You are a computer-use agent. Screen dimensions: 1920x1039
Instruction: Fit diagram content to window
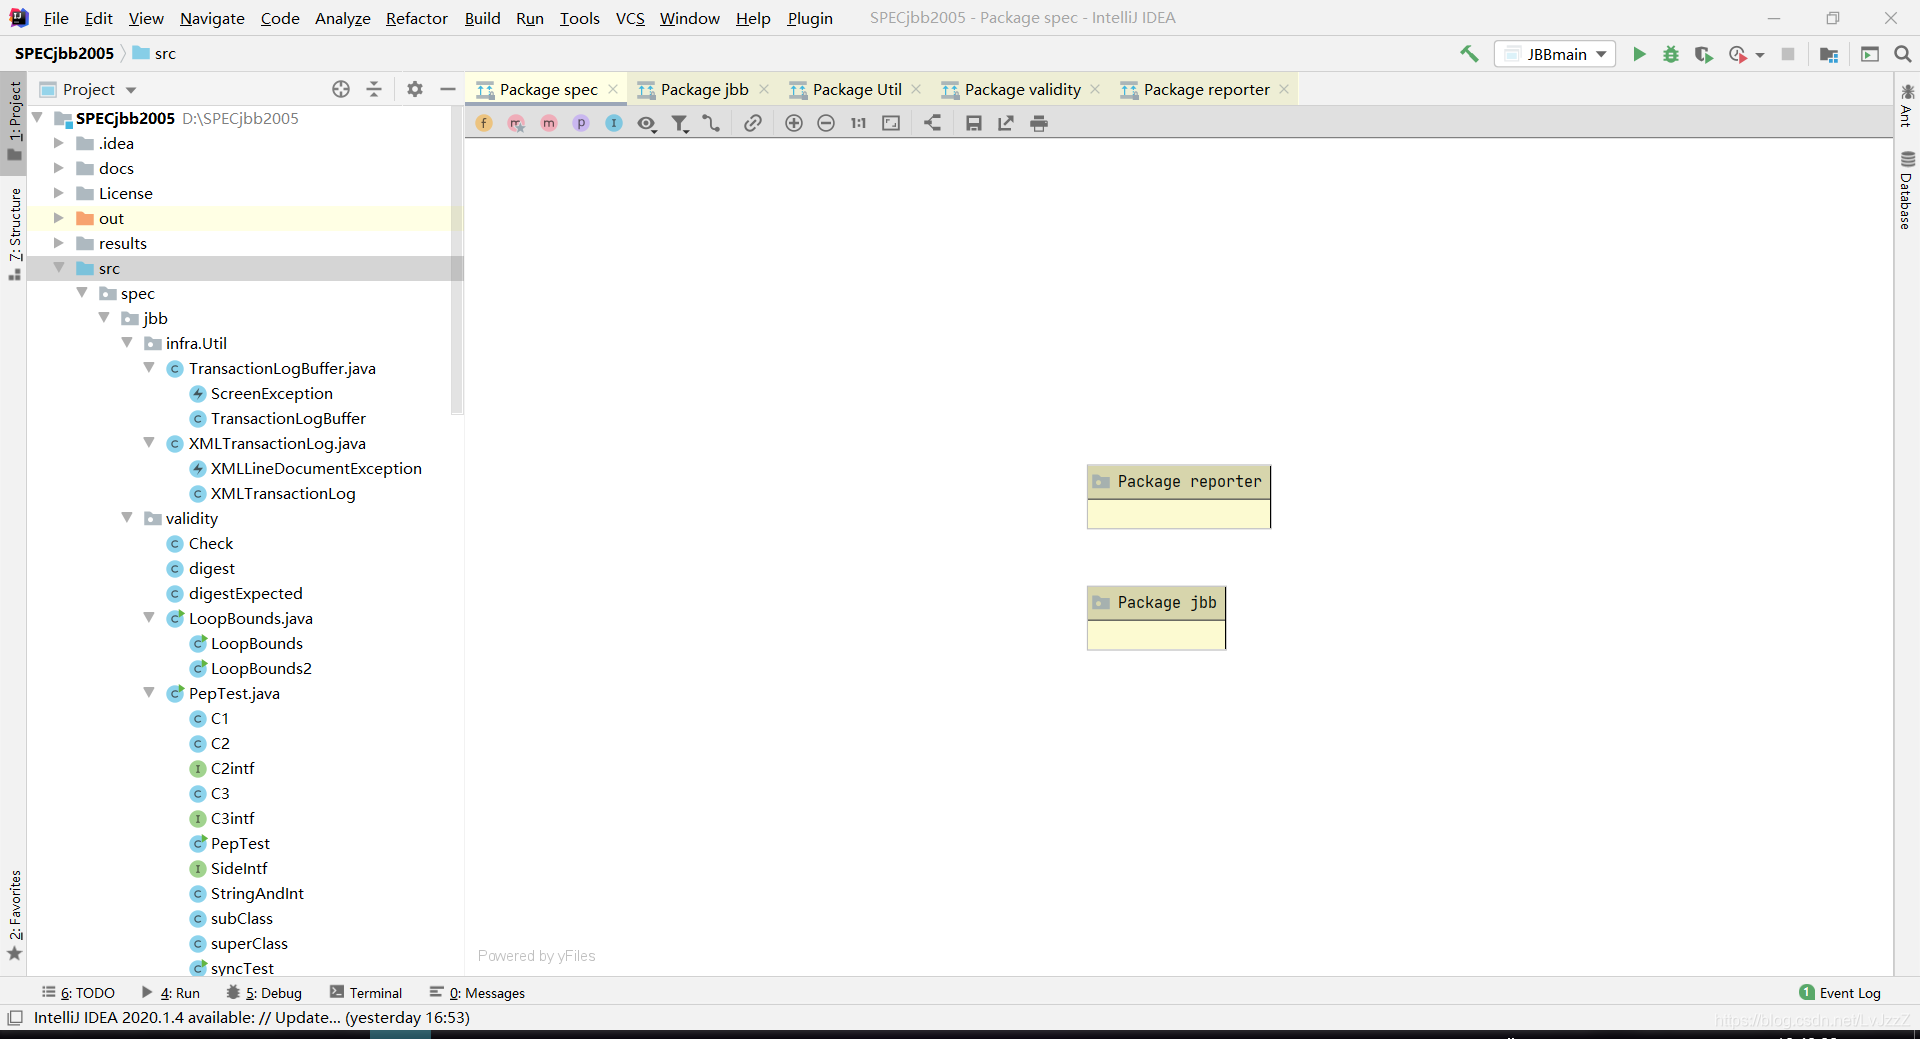[891, 123]
